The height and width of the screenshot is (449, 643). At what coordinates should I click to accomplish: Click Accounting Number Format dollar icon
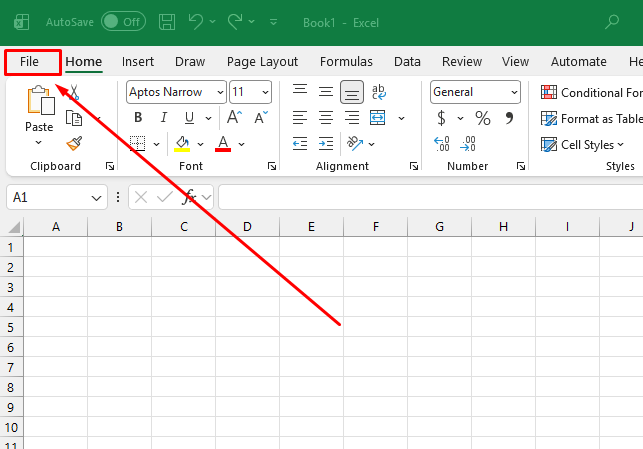coord(441,118)
